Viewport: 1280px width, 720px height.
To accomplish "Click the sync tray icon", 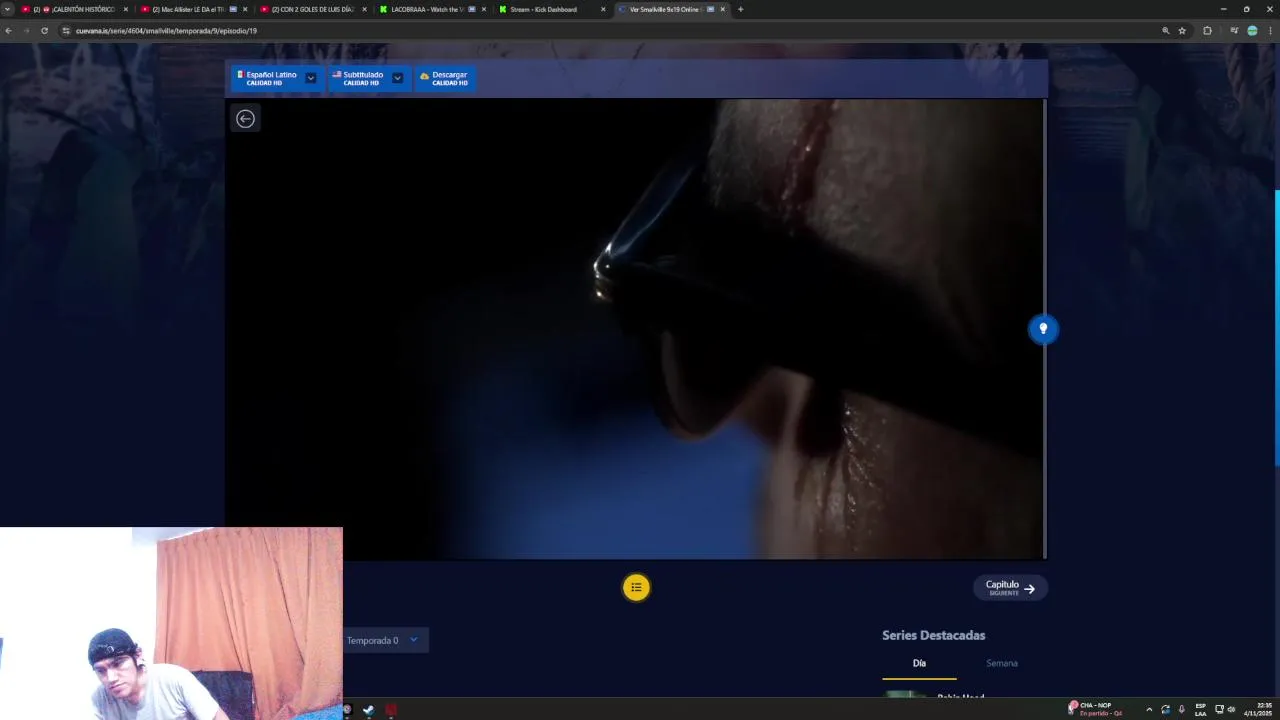I will tap(1165, 710).
